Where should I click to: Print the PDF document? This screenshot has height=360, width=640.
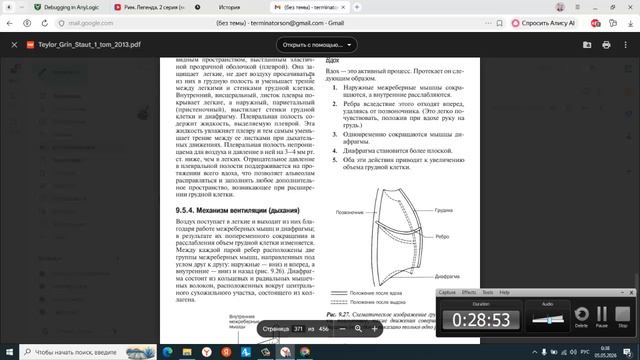pyautogui.click(x=606, y=45)
